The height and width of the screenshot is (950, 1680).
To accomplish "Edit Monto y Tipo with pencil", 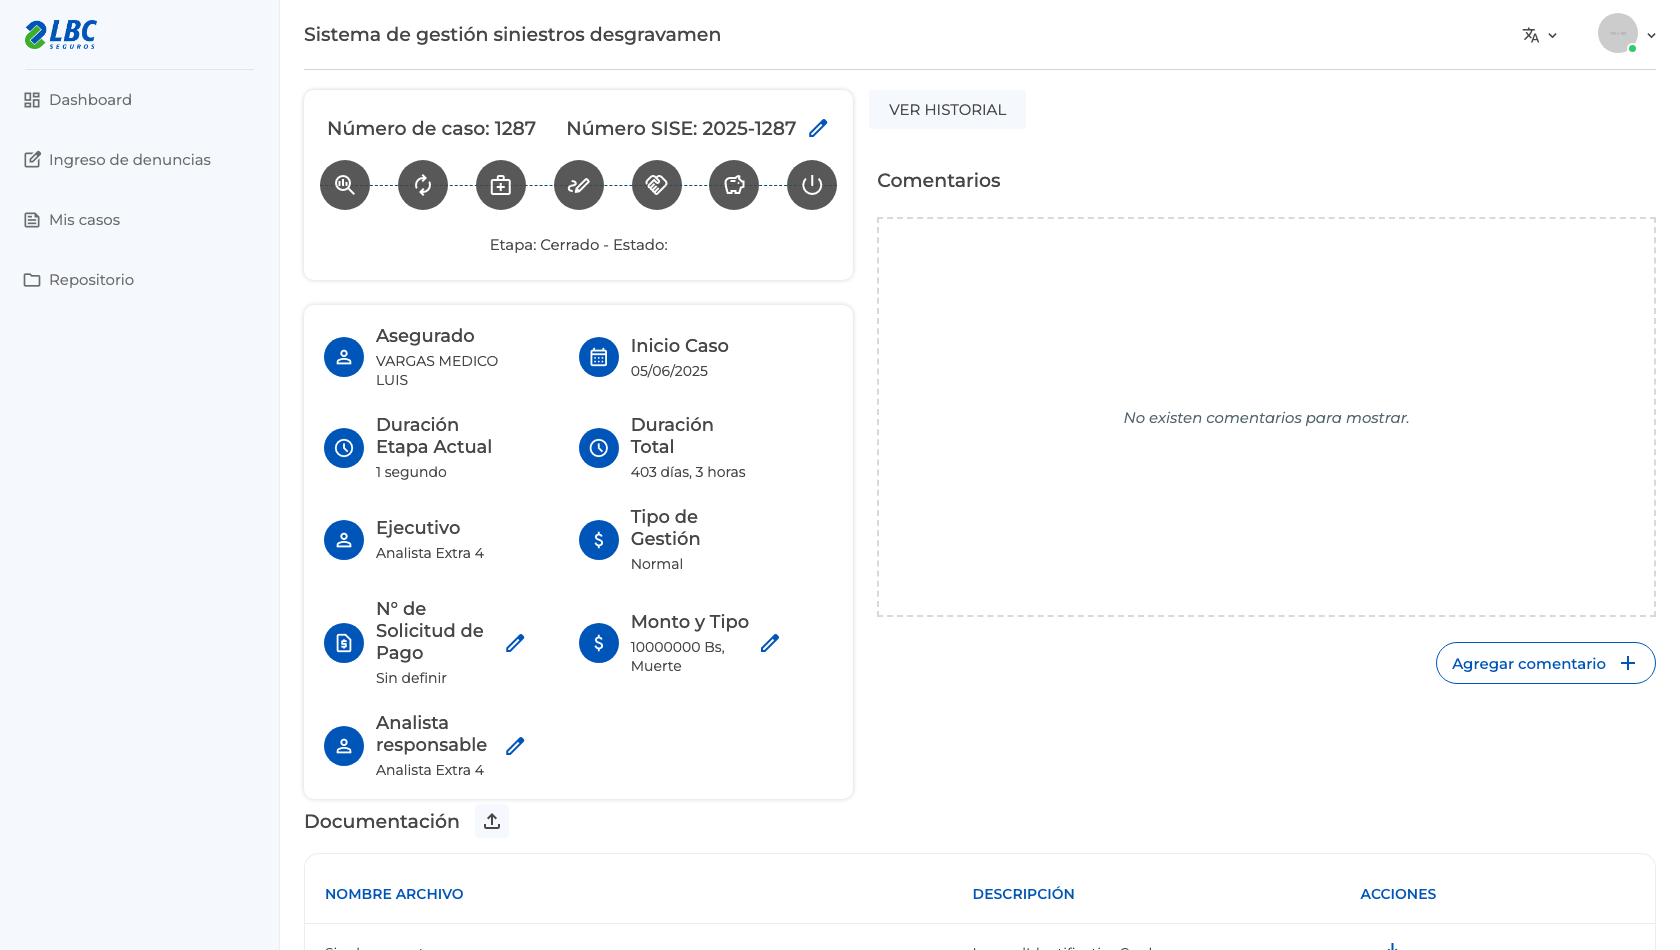I will pos(770,643).
